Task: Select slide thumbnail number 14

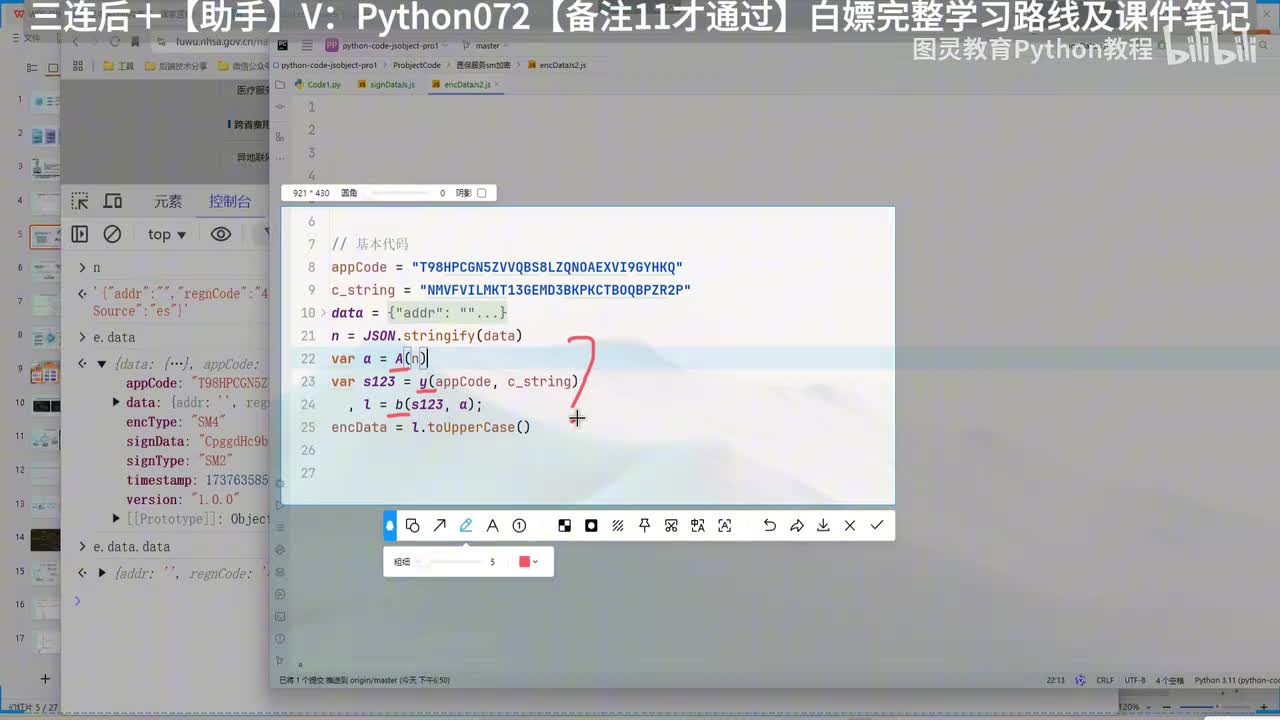Action: tap(46, 540)
